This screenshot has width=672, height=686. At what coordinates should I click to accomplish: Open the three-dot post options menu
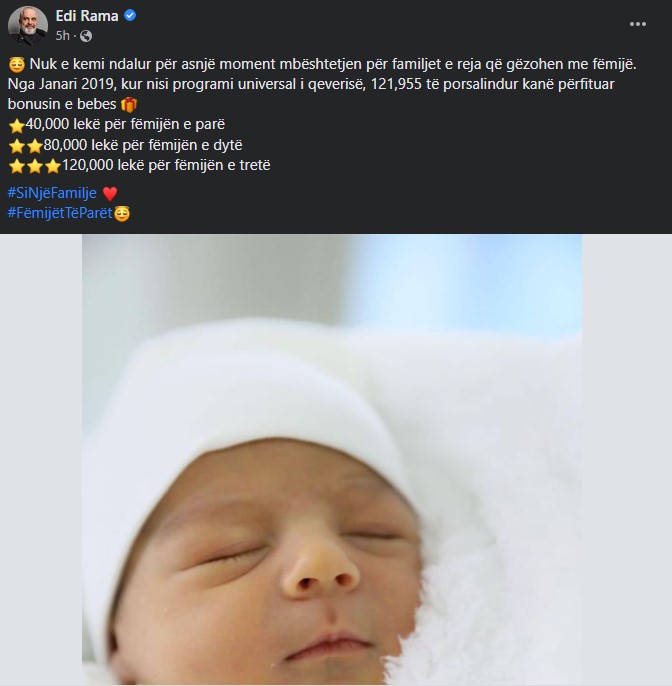(637, 24)
